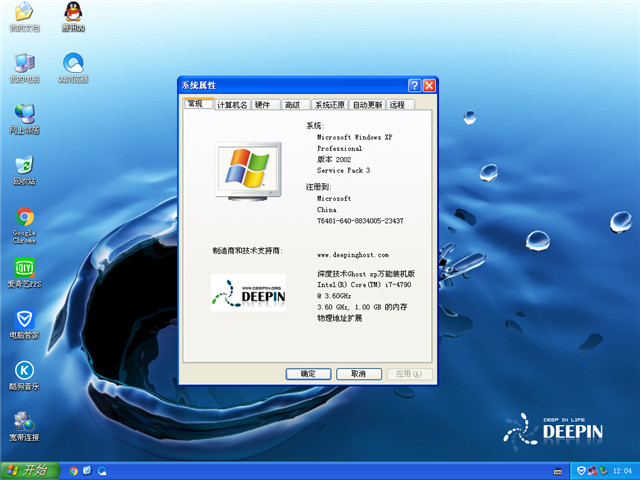The height and width of the screenshot is (480, 640).
Task: Launch Google Chrome from desktop
Action: [24, 220]
